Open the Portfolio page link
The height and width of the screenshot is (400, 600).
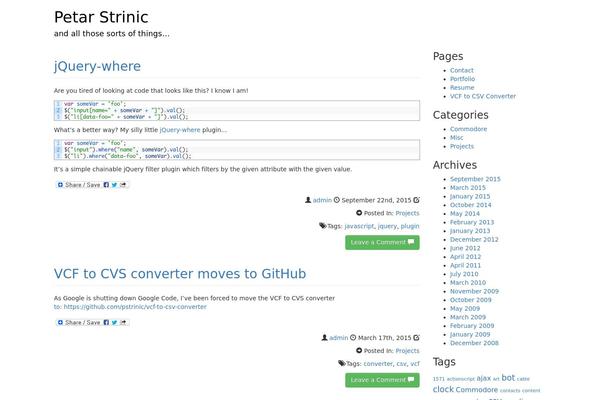click(462, 79)
